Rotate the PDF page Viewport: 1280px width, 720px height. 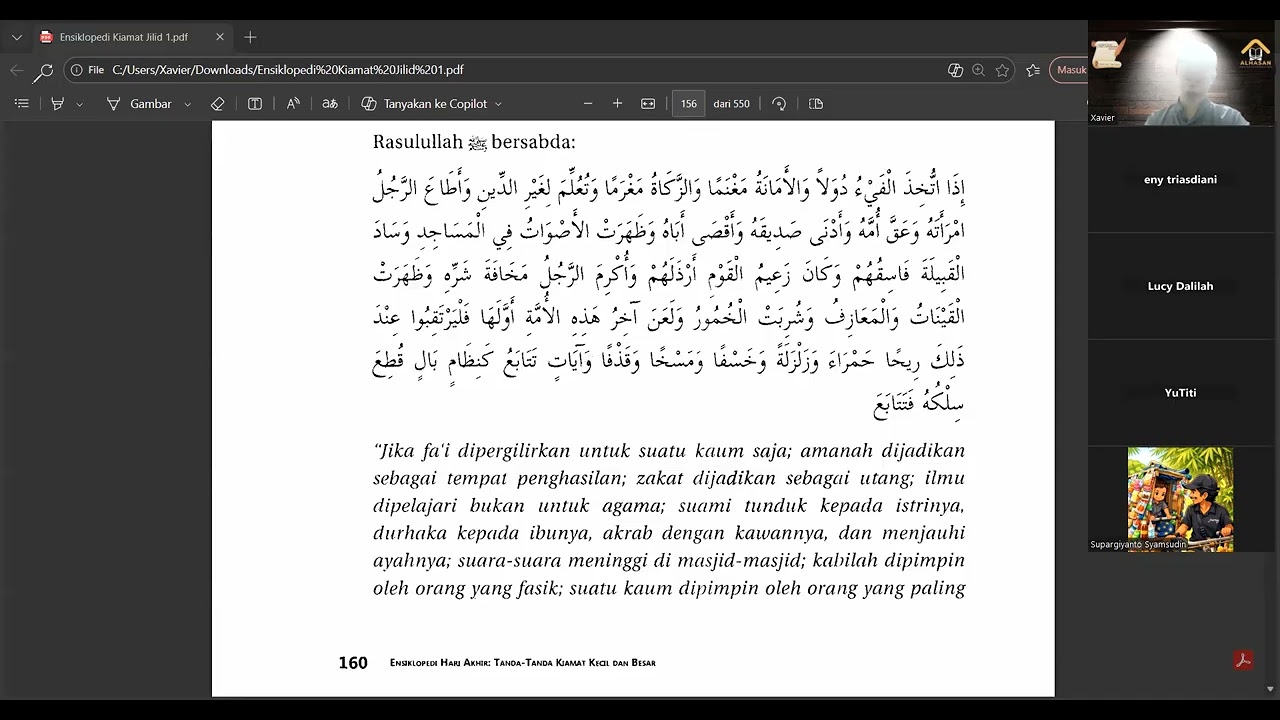pos(779,104)
